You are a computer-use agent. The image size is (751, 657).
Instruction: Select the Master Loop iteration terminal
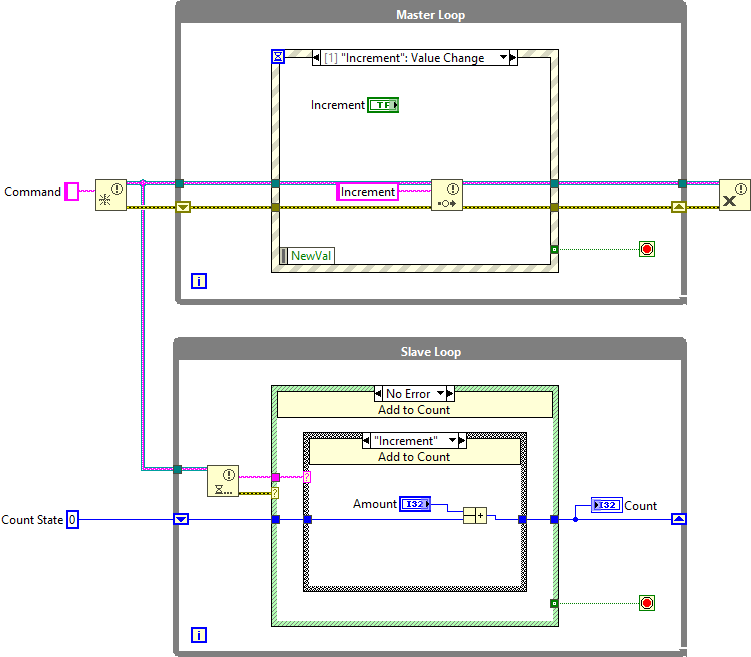[x=199, y=281]
